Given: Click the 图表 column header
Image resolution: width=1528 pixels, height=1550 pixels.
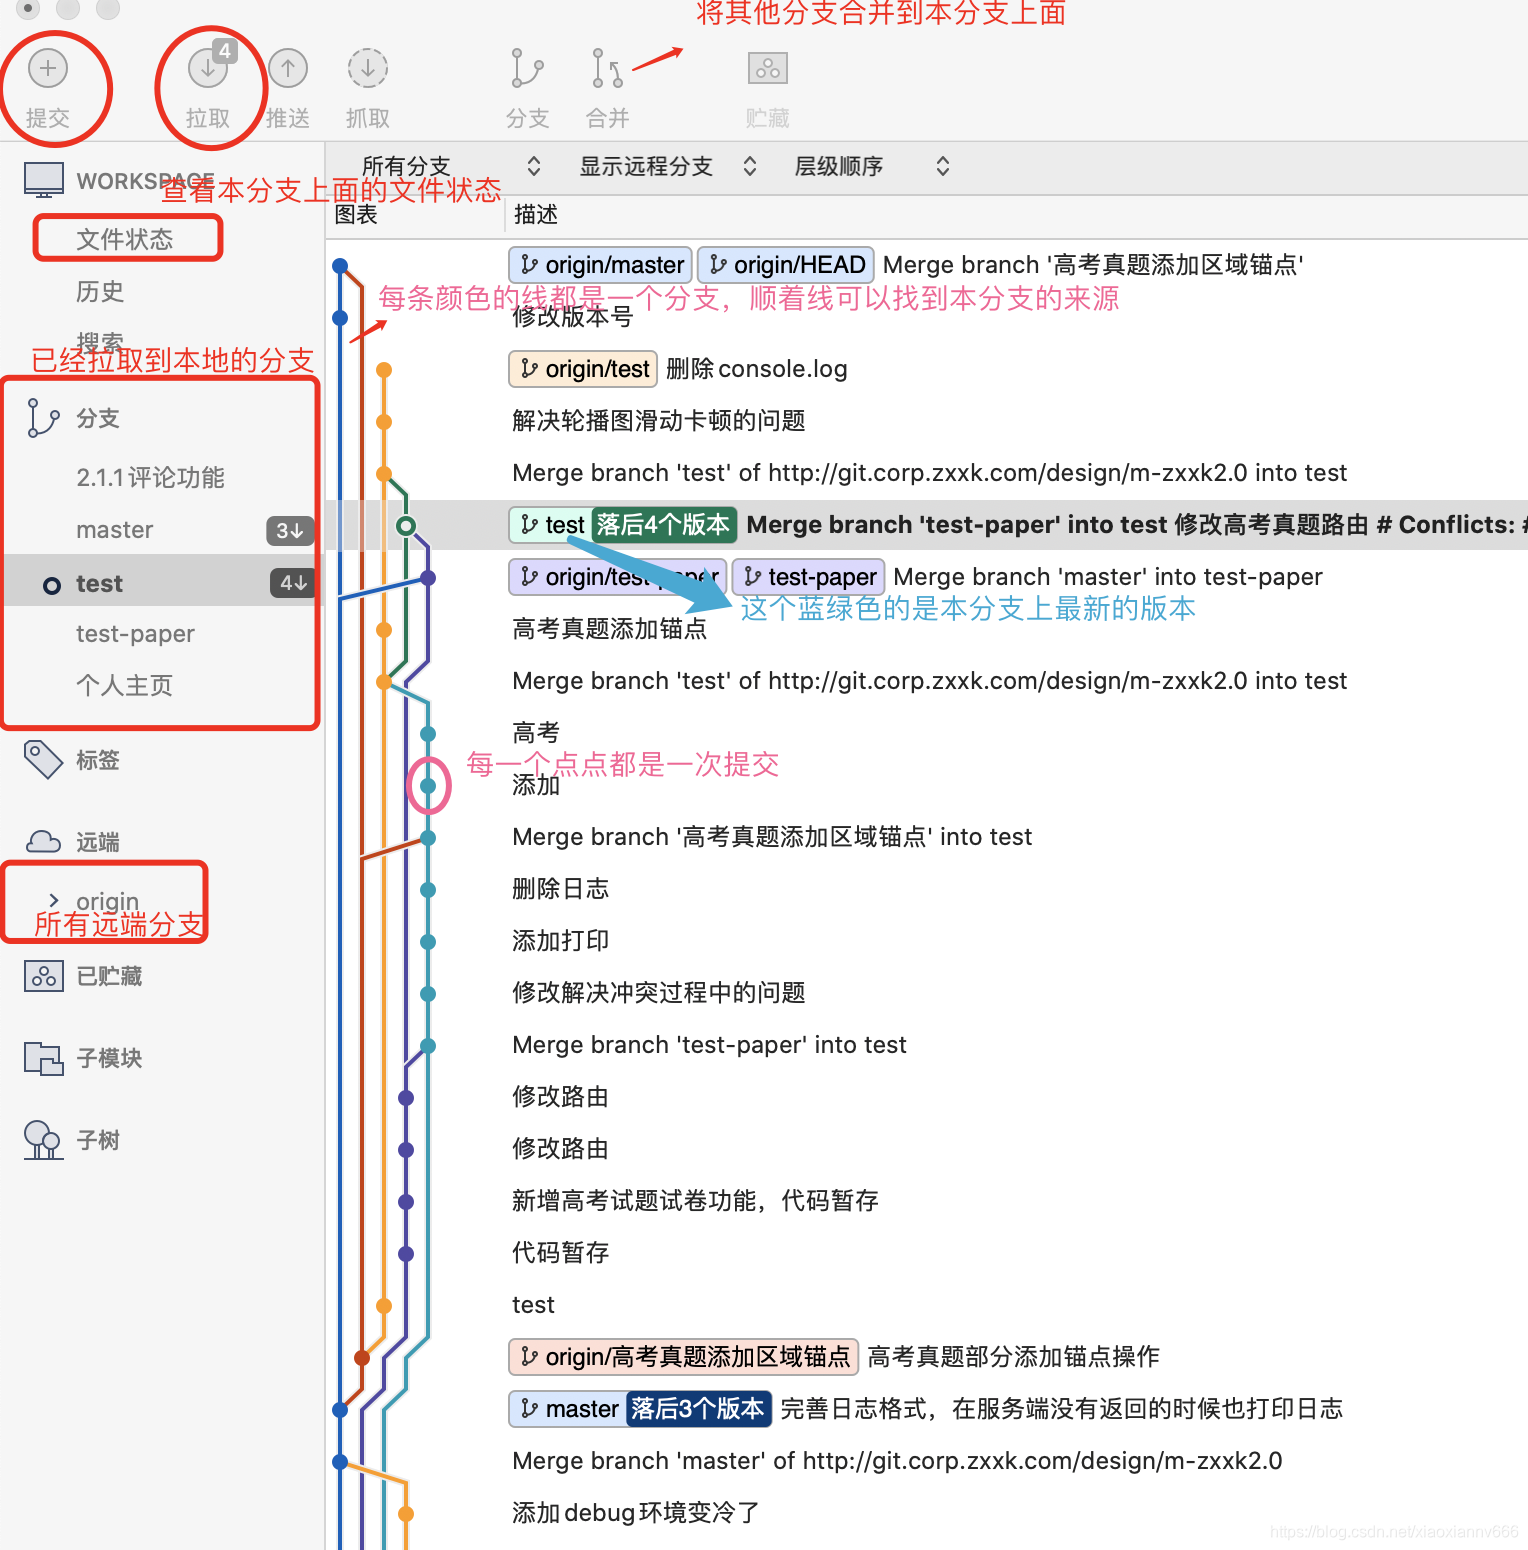Looking at the screenshot, I should point(356,215).
